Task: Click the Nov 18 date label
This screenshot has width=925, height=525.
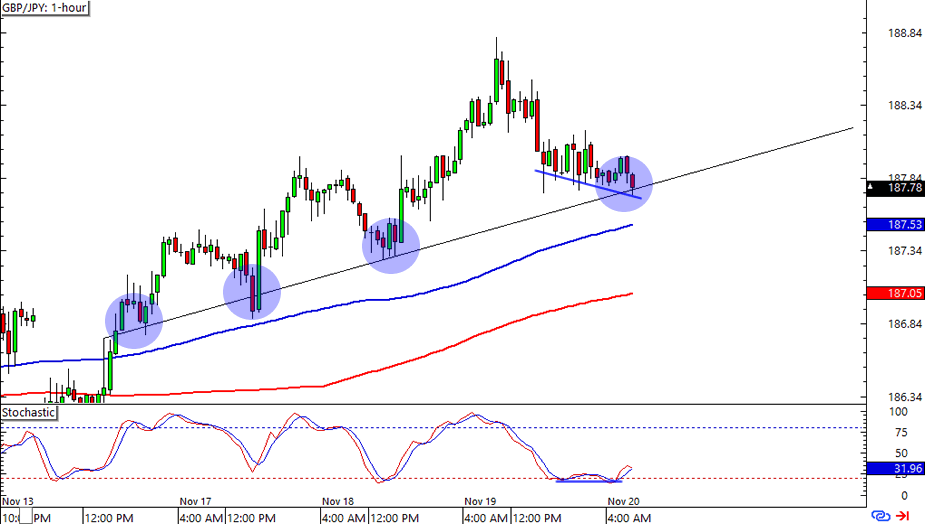Action: point(337,501)
